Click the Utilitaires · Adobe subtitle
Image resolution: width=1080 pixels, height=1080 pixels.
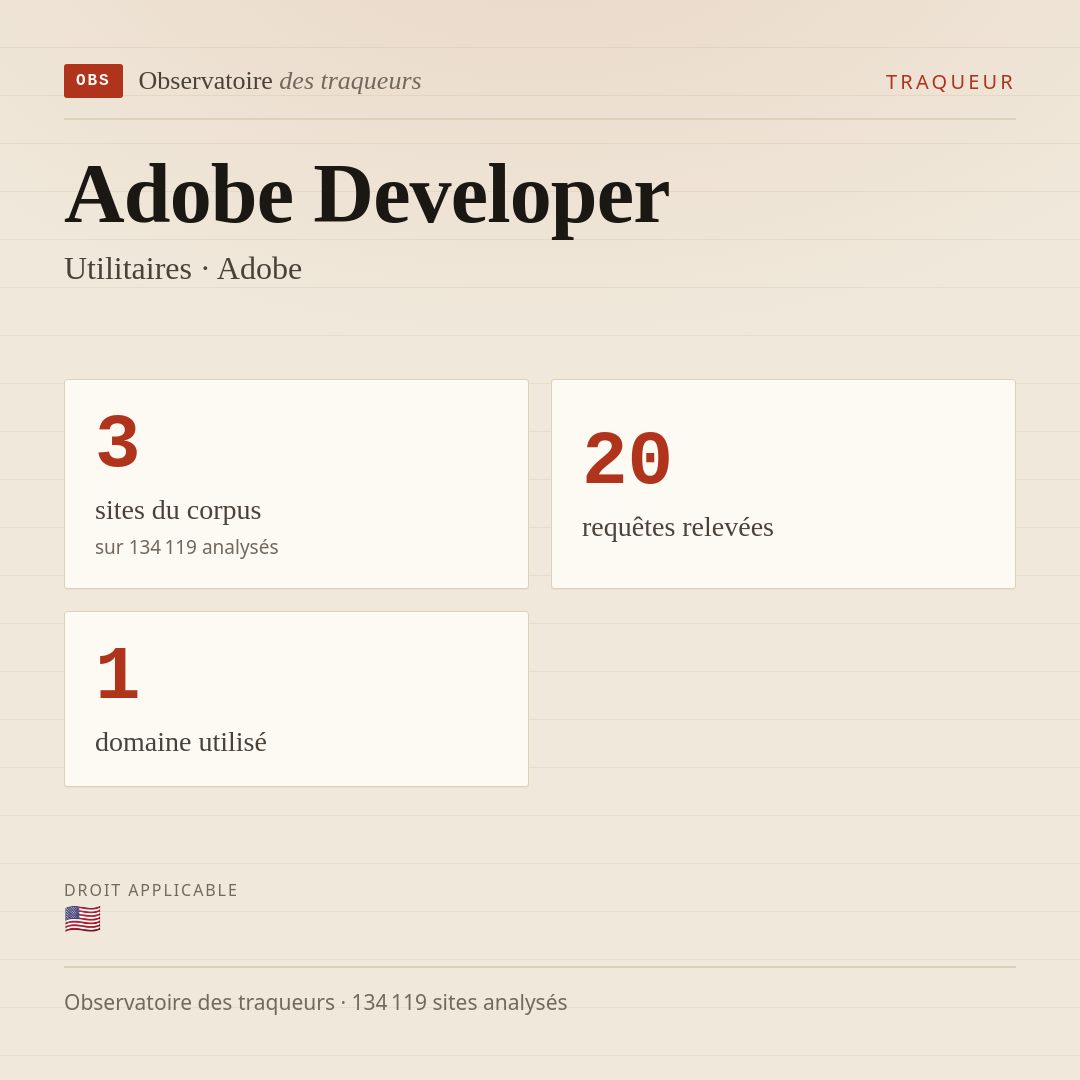(183, 269)
